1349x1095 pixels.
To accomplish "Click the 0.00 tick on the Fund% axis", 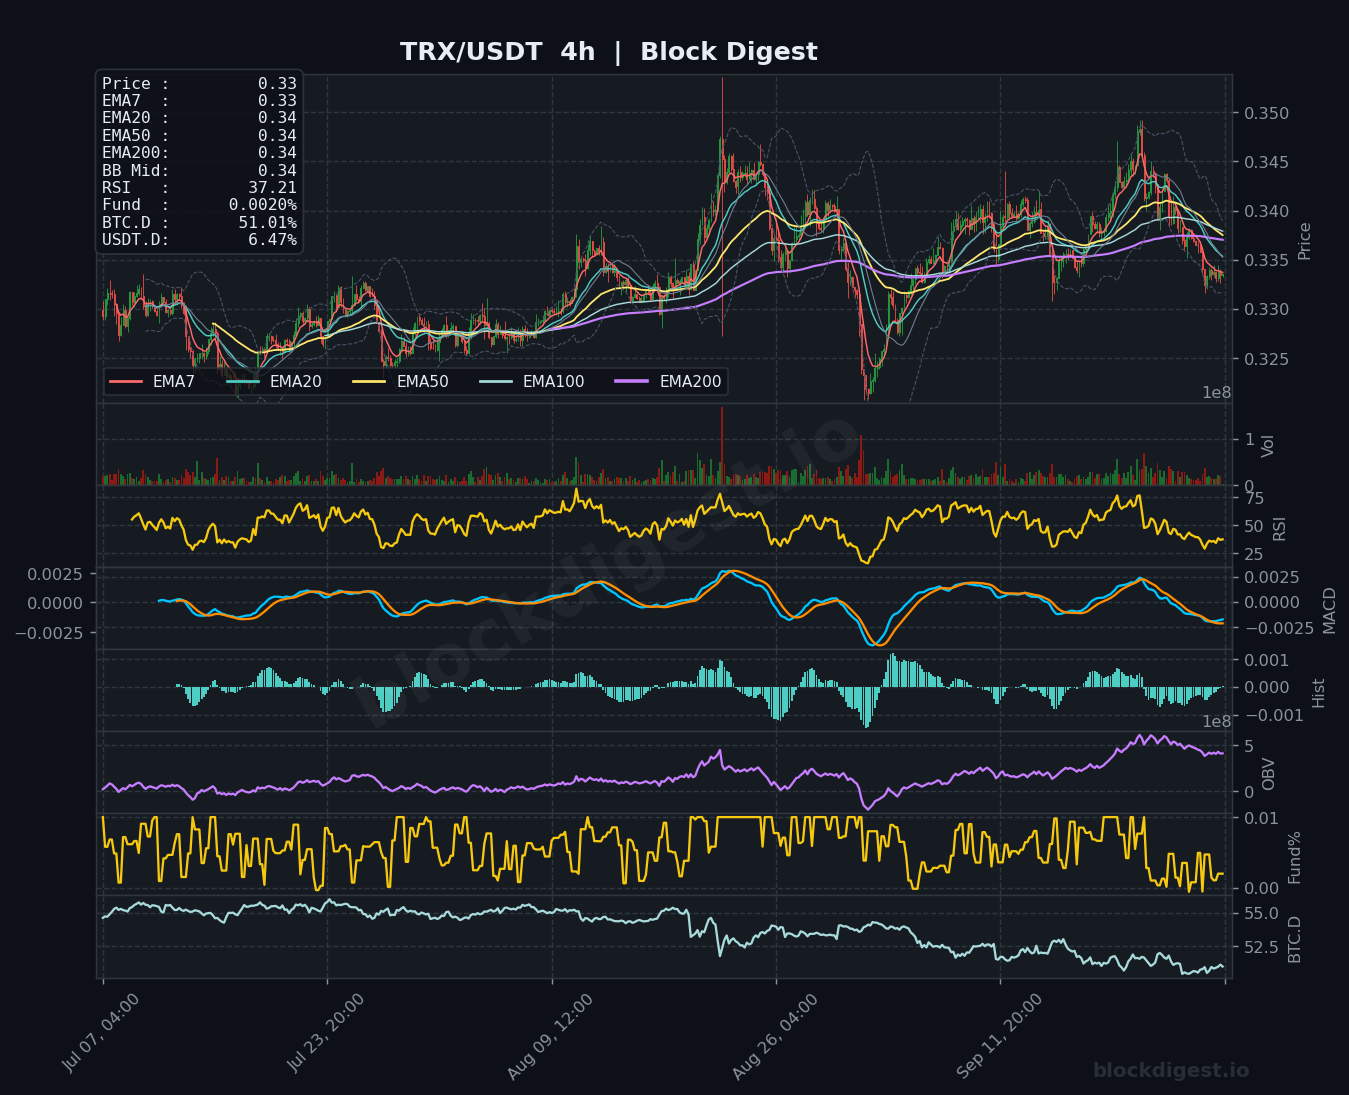I will coord(1261,889).
